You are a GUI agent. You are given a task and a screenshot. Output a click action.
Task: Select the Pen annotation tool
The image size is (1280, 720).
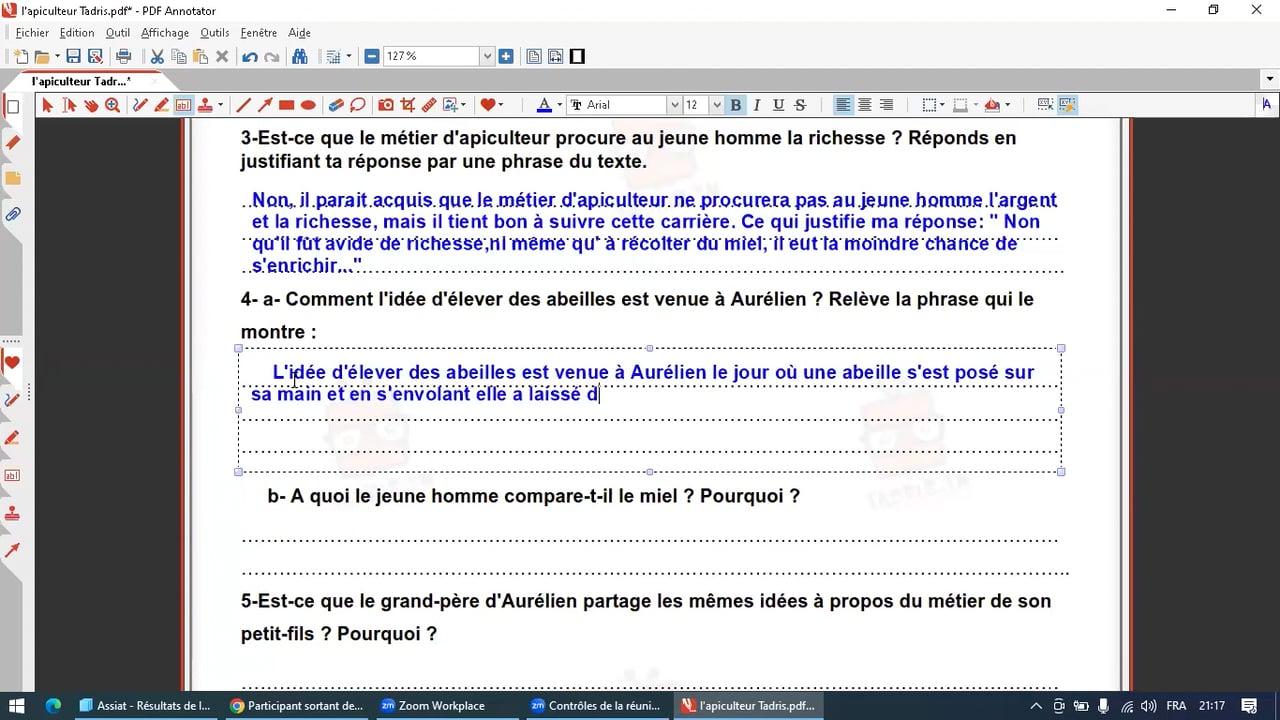140,105
